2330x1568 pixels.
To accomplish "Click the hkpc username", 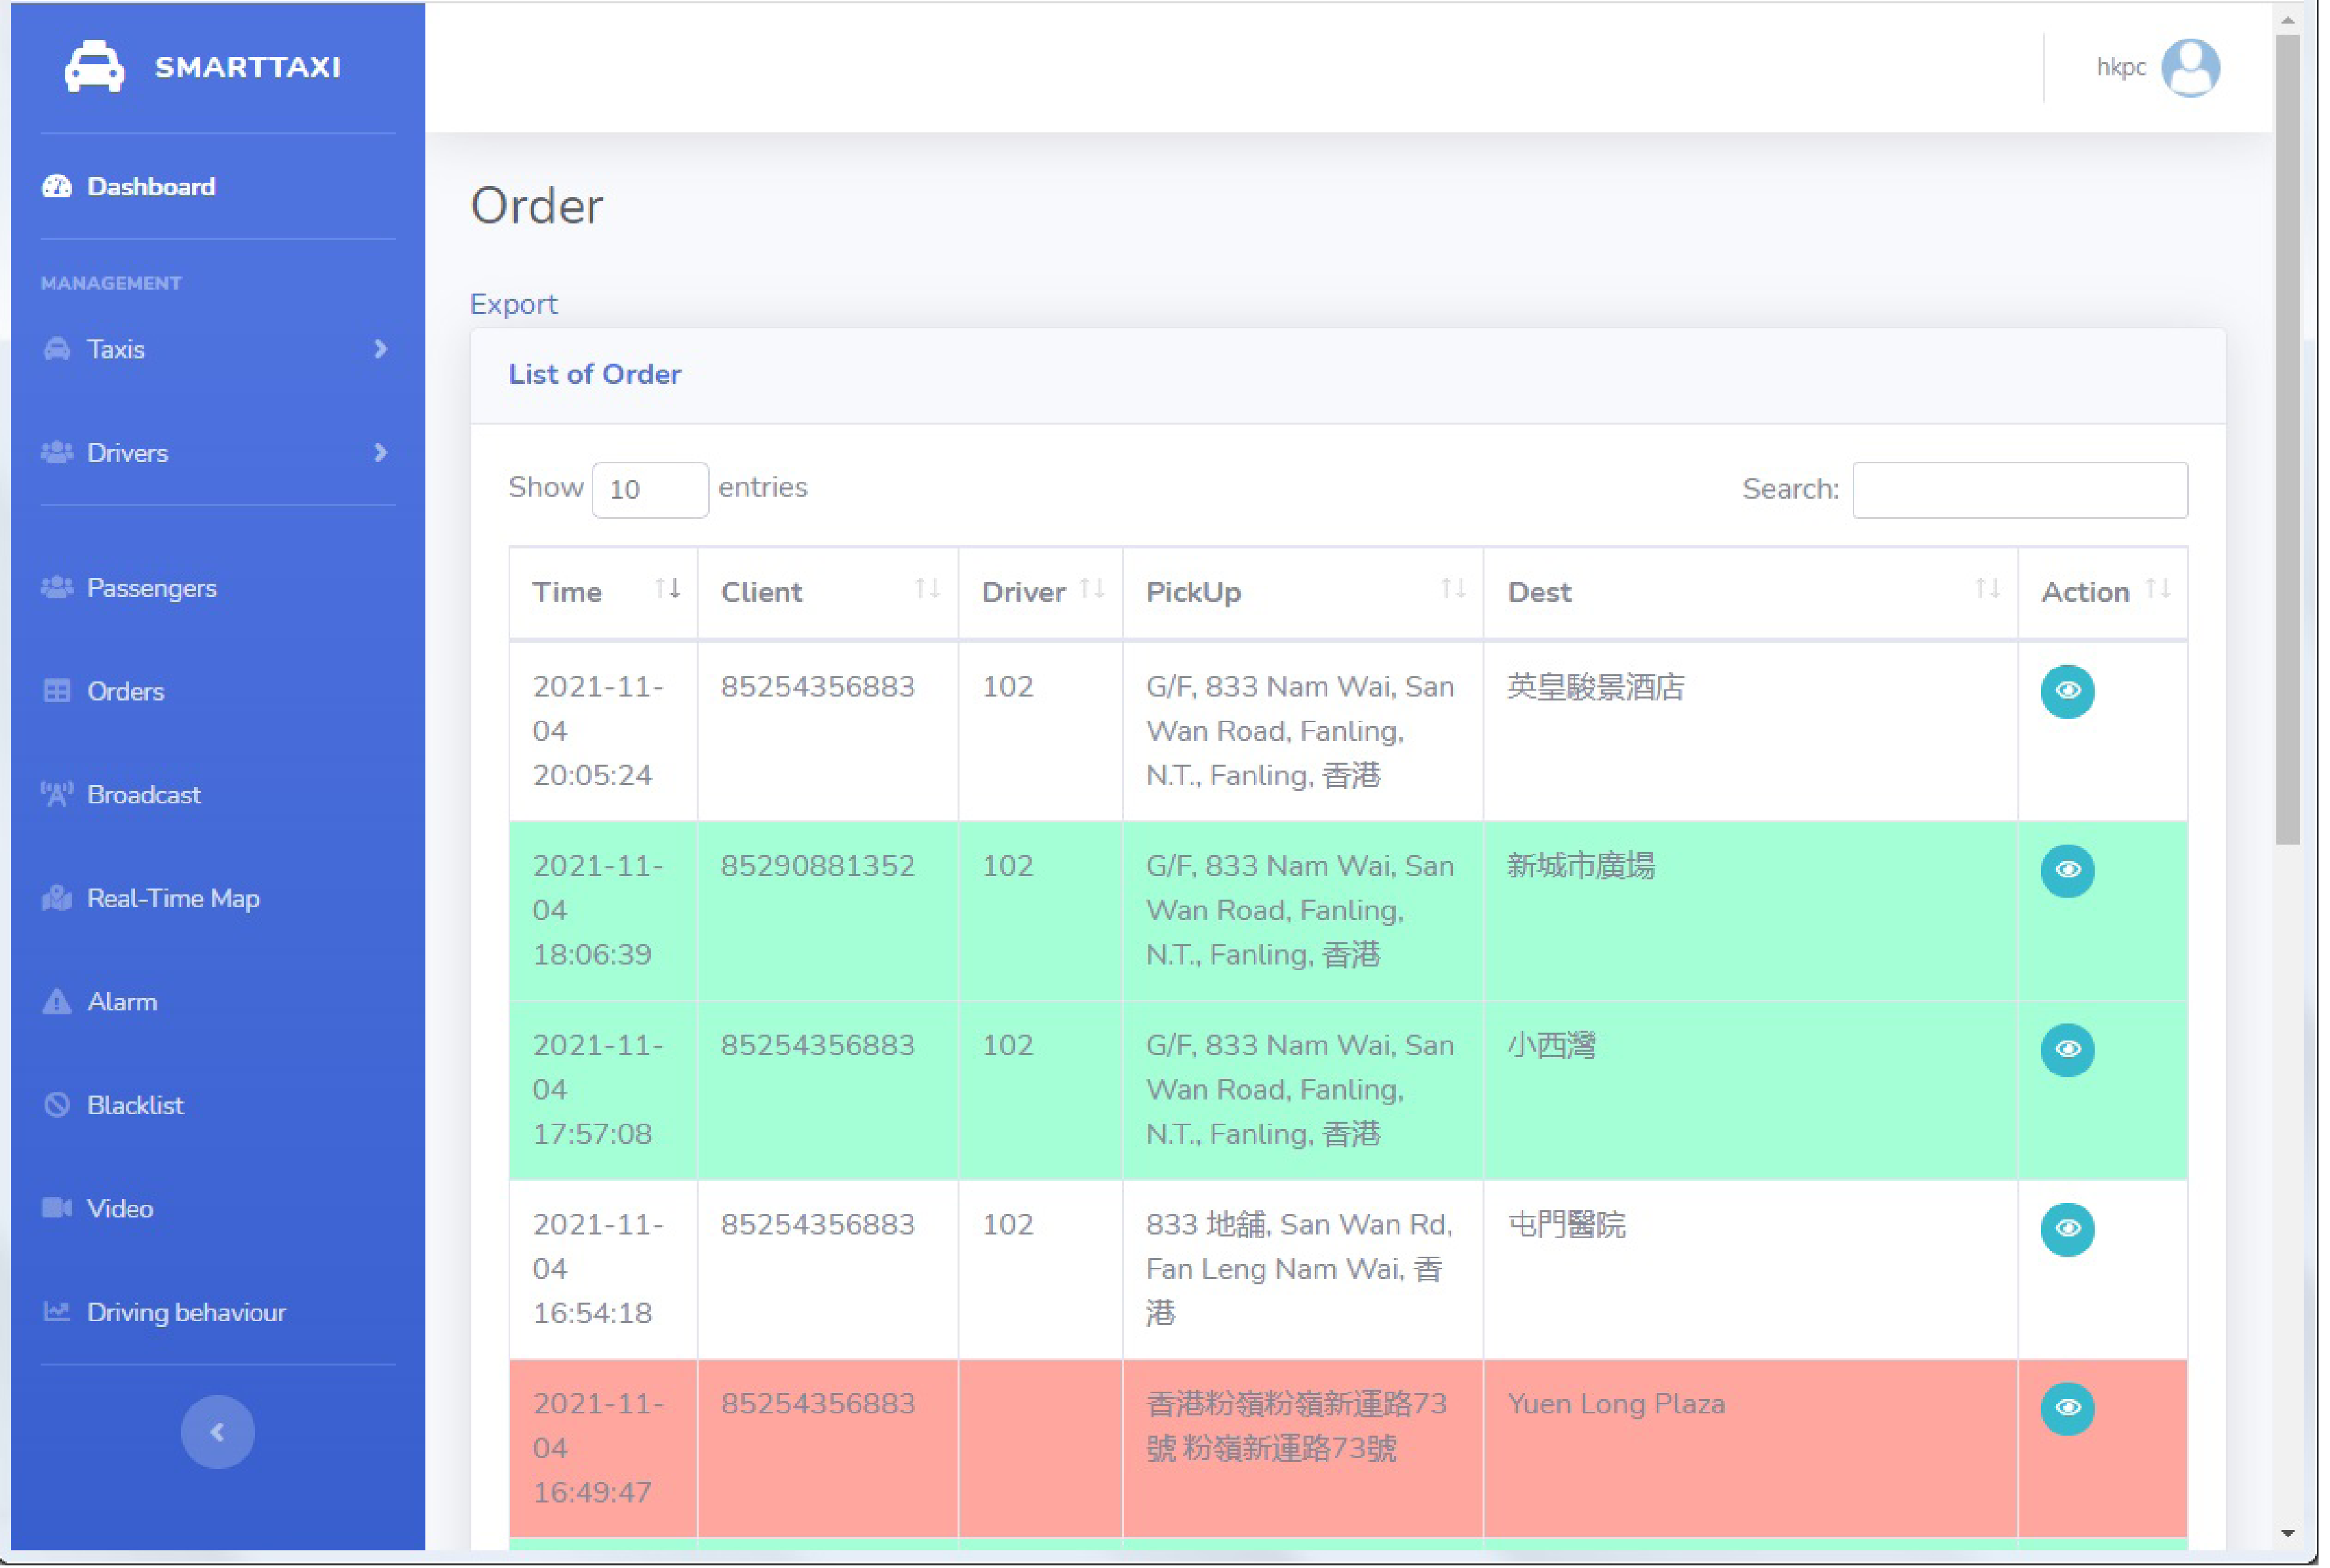I will click(2120, 67).
